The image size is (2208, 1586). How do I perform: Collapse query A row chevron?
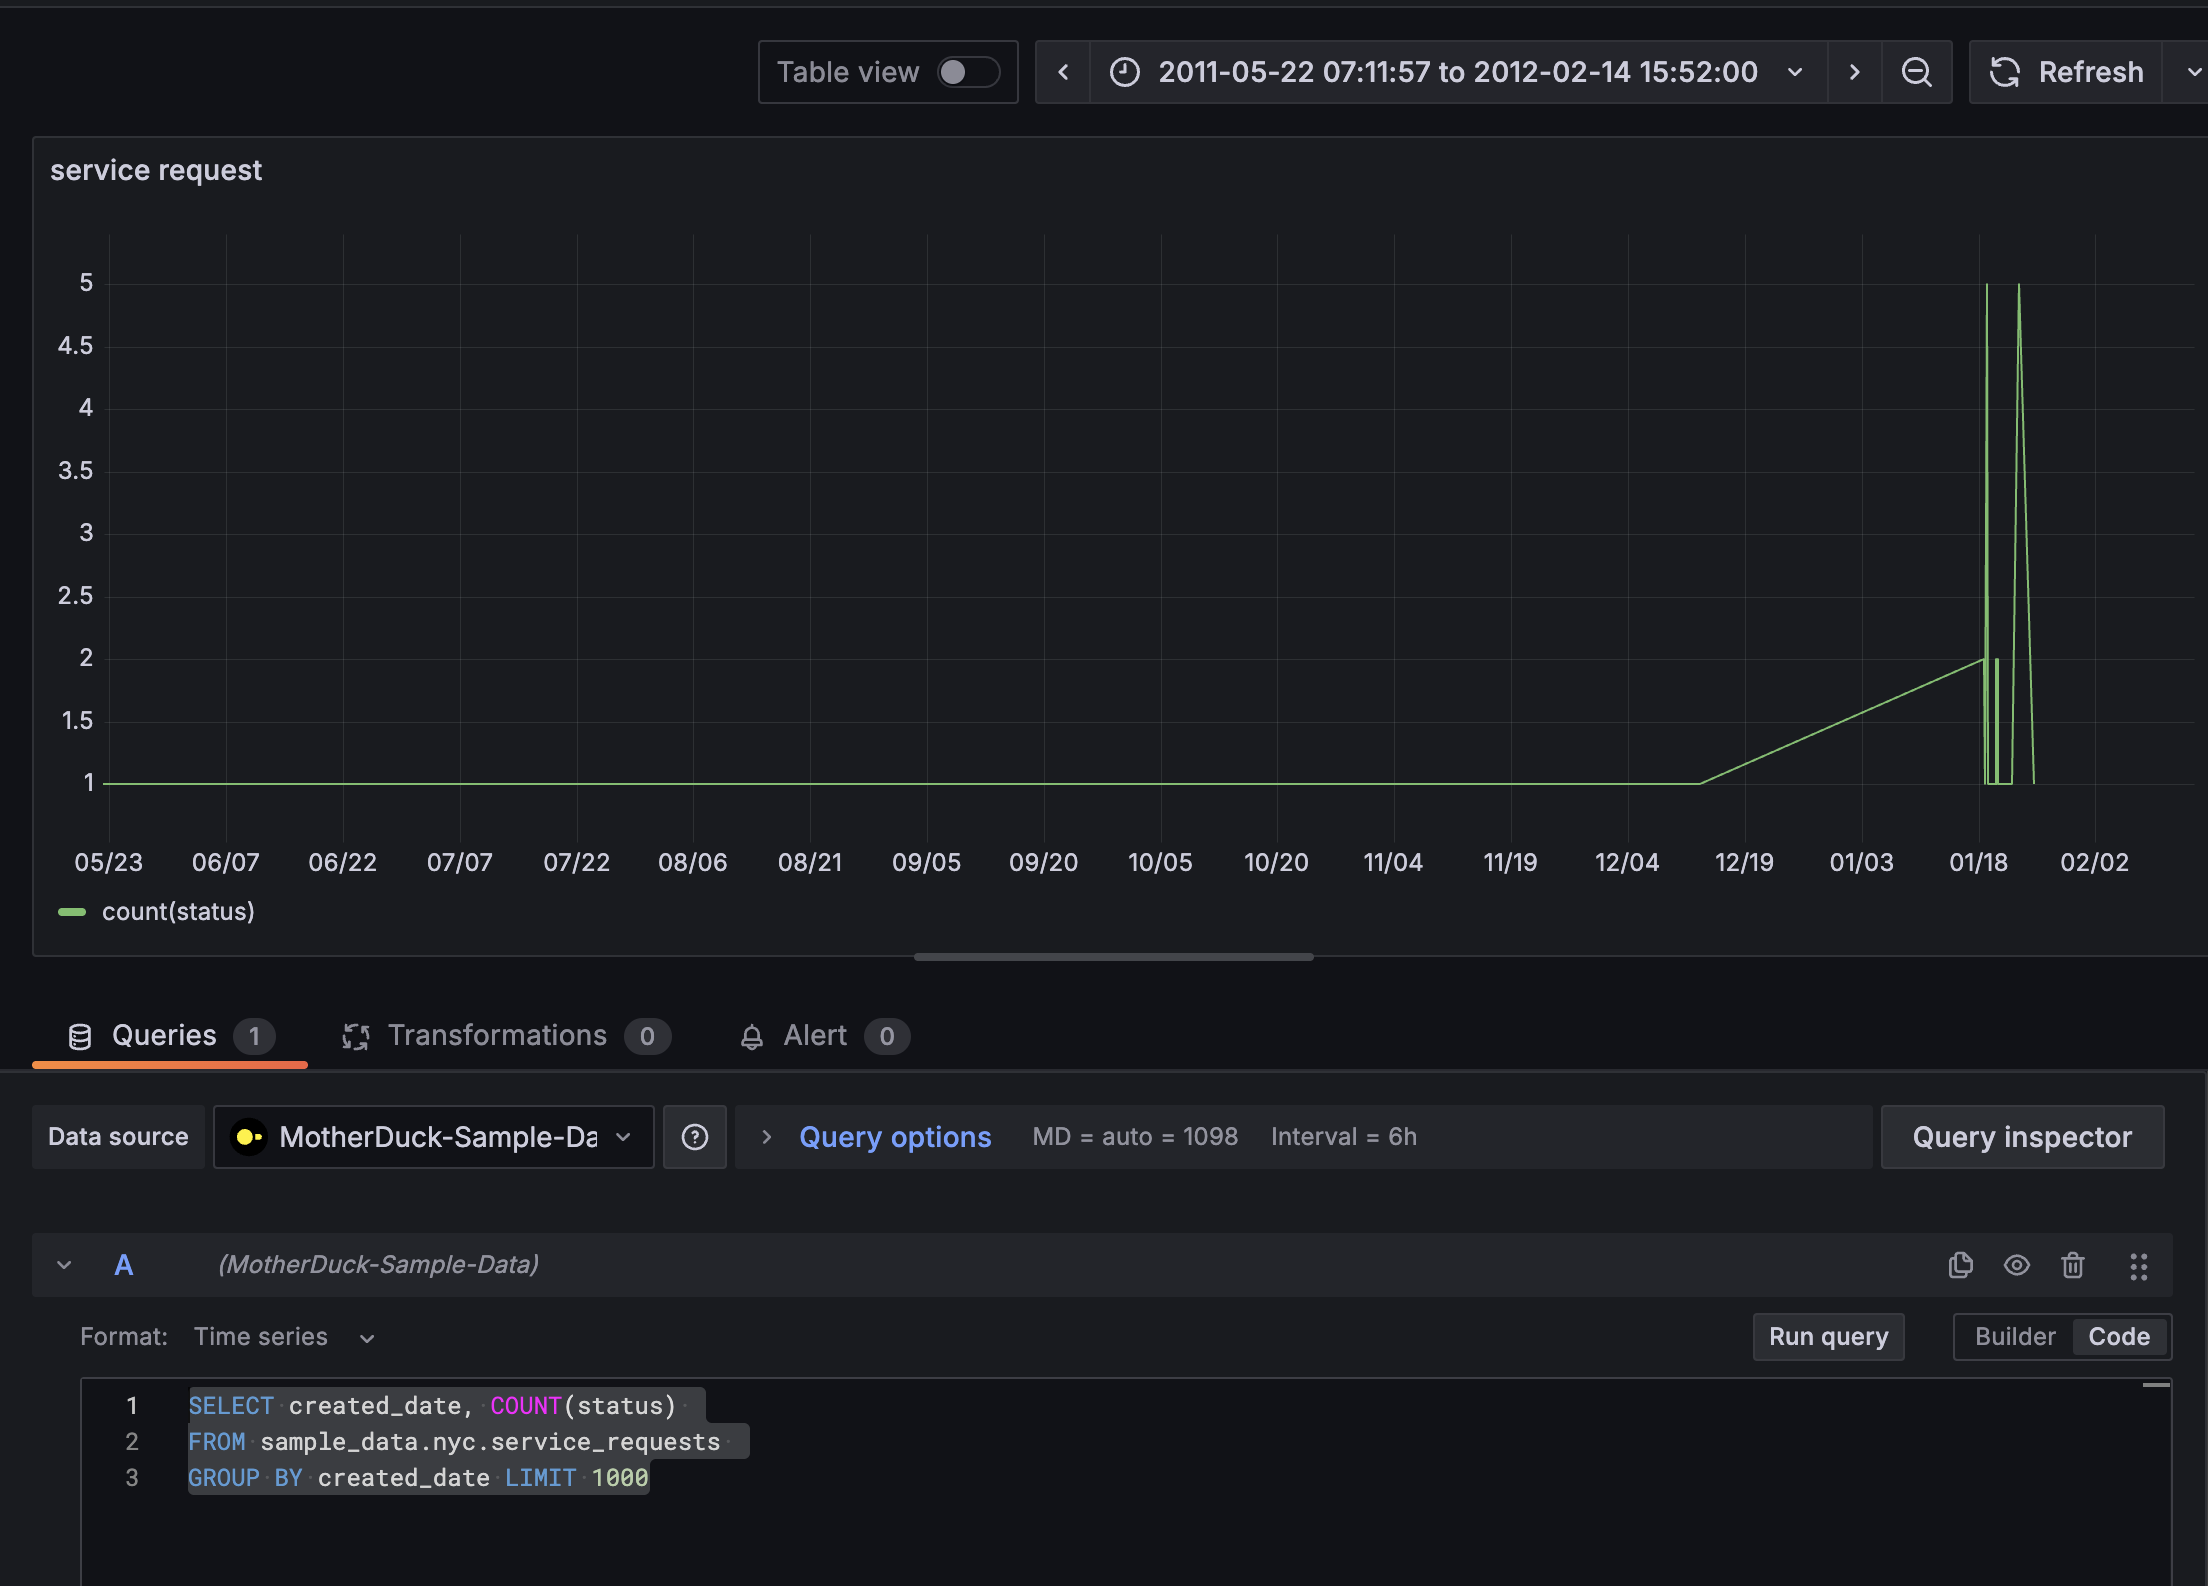[64, 1265]
